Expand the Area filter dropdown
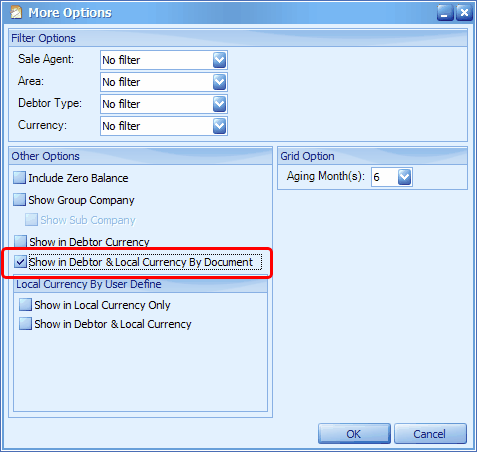Image resolution: width=477 pixels, height=452 pixels. (x=219, y=82)
